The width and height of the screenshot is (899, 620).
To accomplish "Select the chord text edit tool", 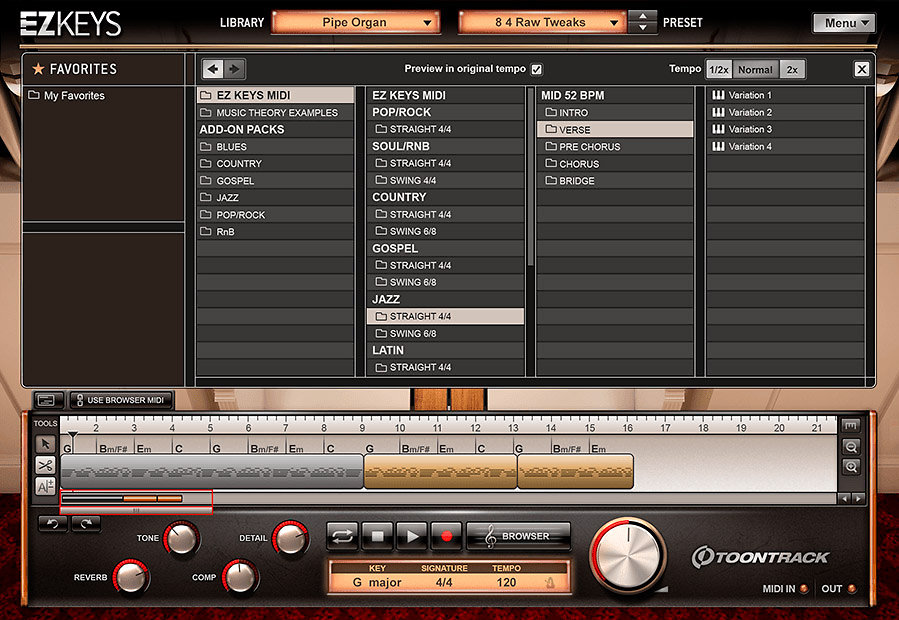I will point(45,486).
